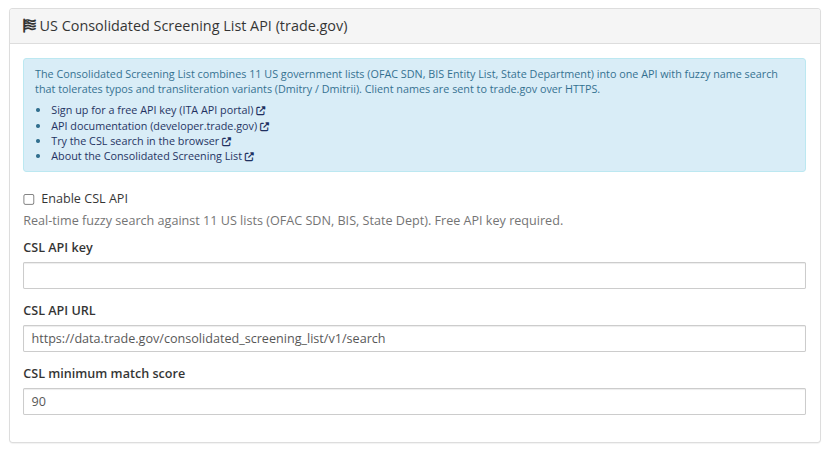
Task: Open API documentation (developer.trade.gov) link
Action: (160, 126)
